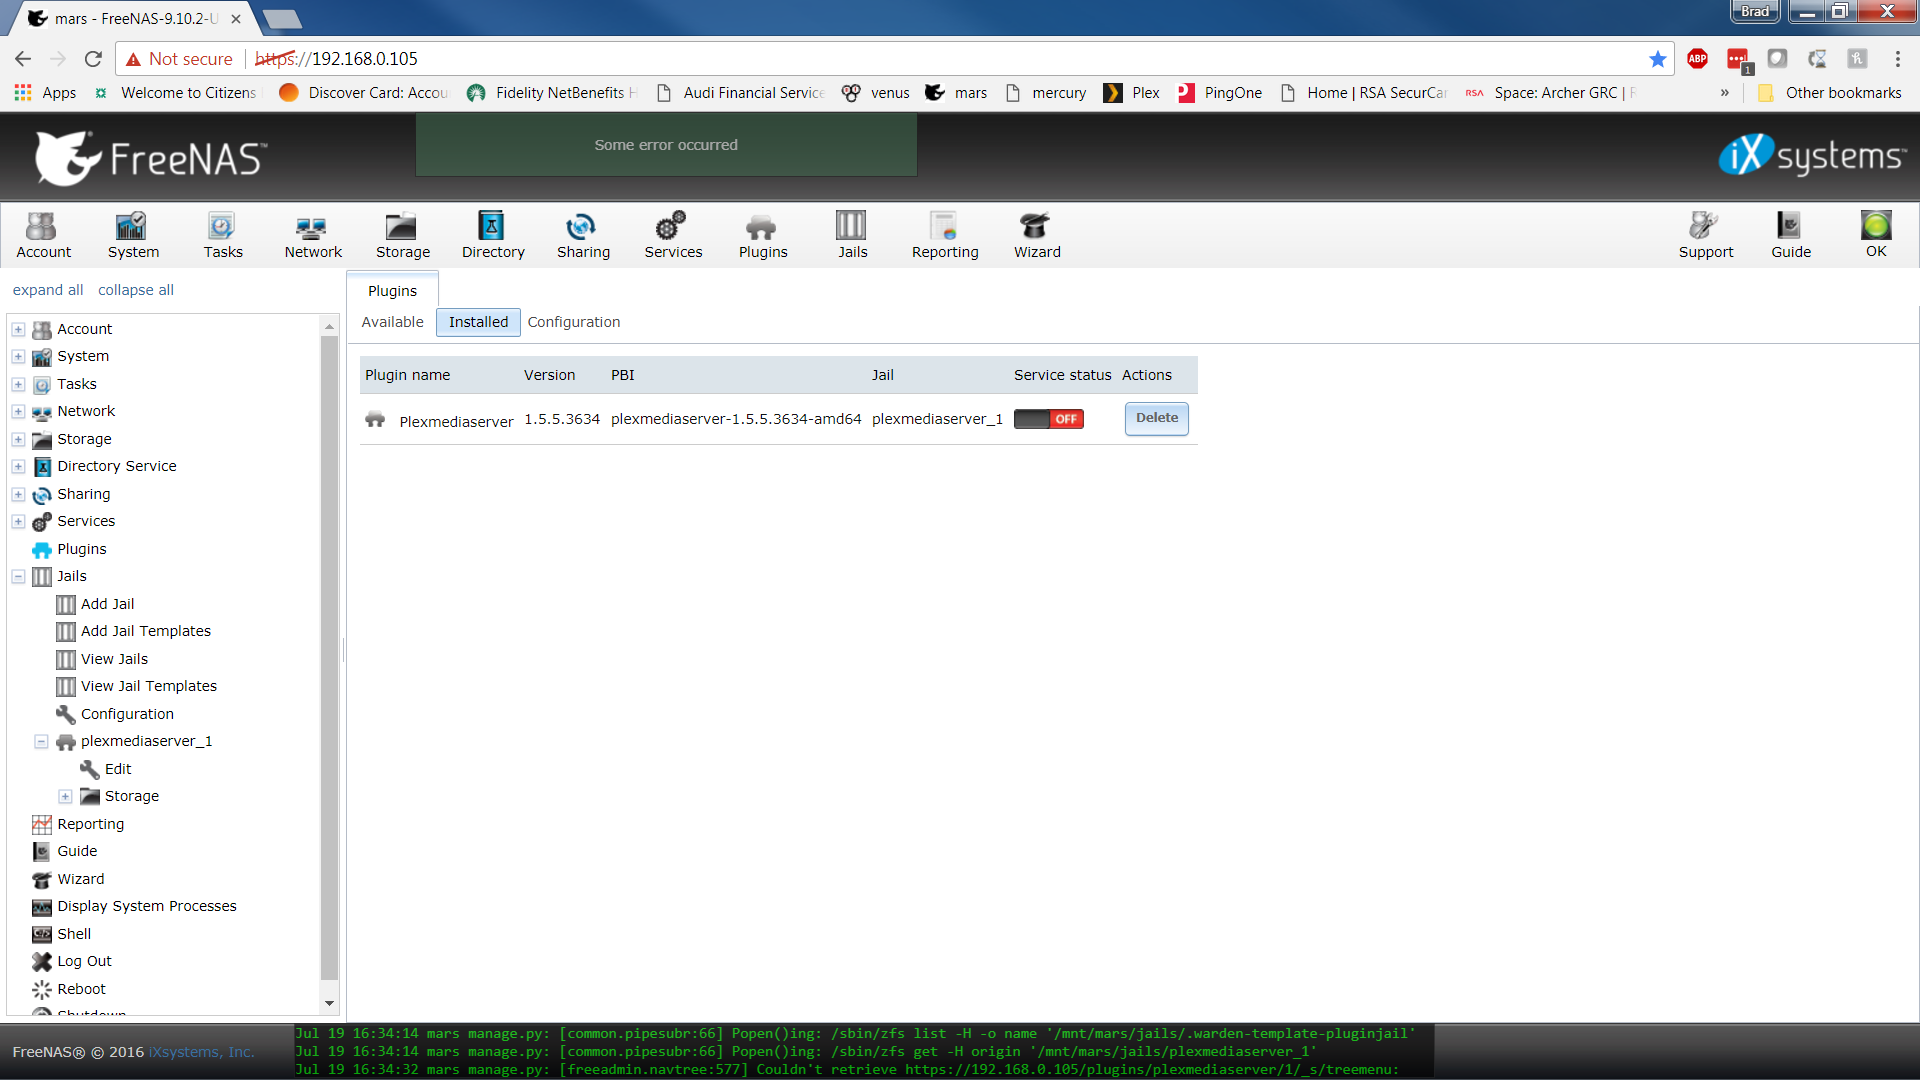Click the collapse all link
1920x1080 pixels.
point(136,290)
